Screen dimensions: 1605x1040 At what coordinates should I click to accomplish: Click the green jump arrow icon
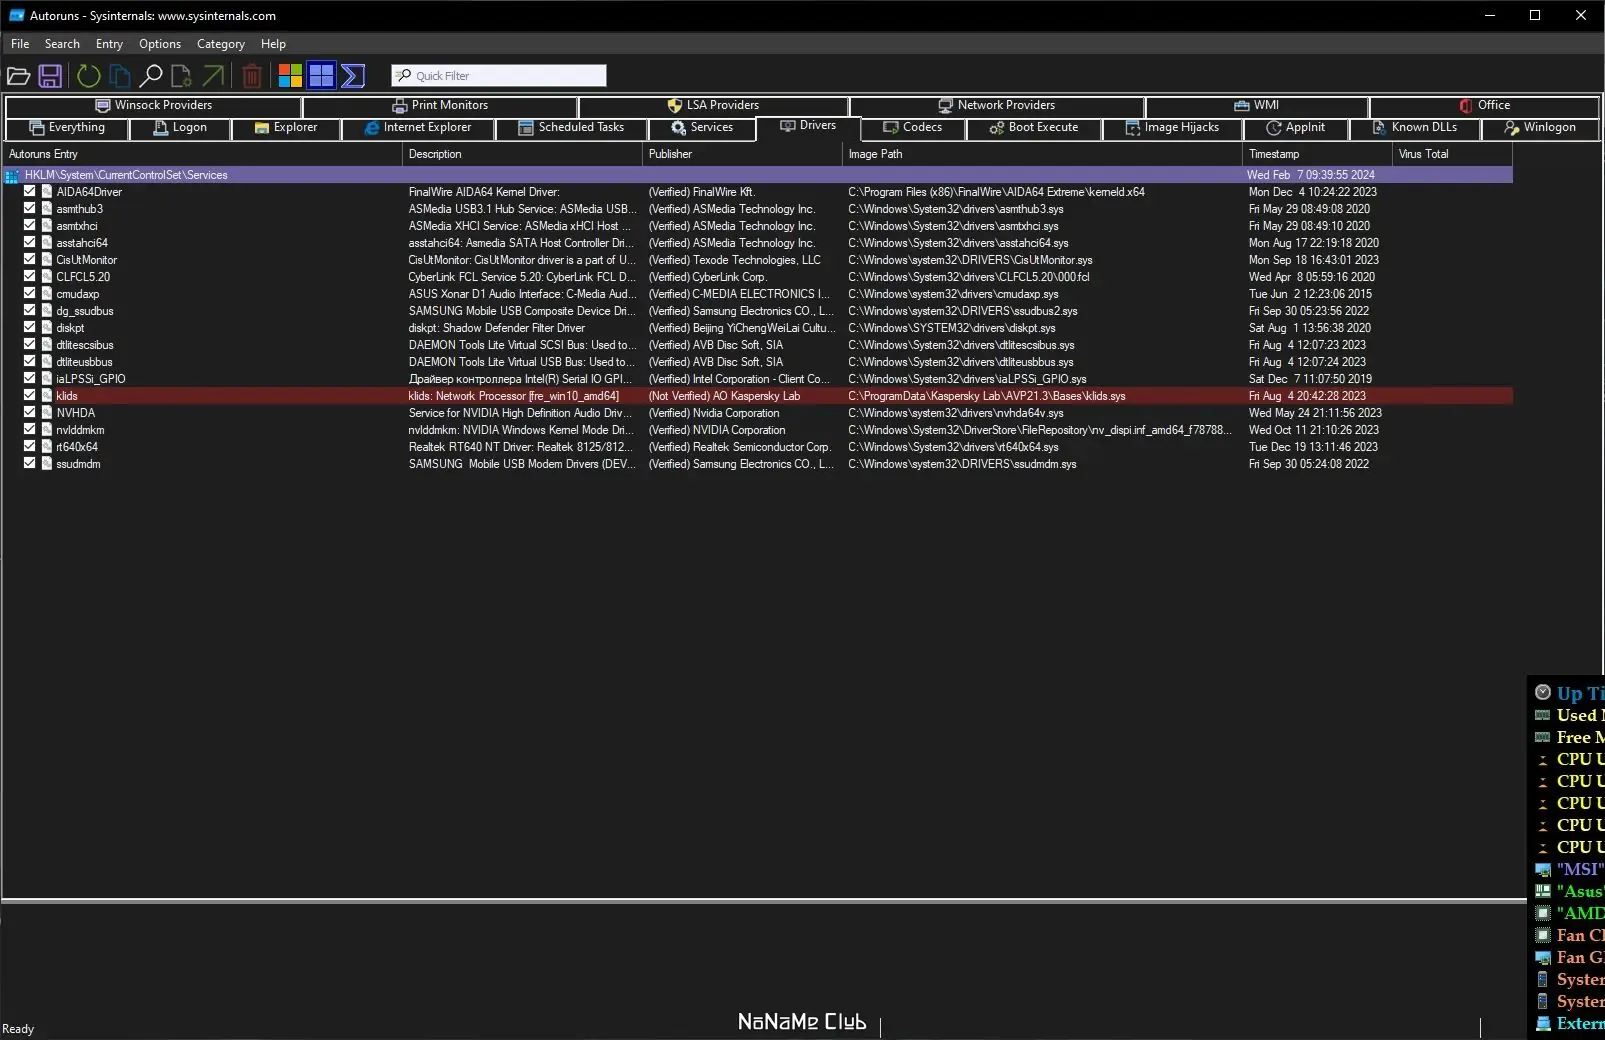click(x=213, y=75)
